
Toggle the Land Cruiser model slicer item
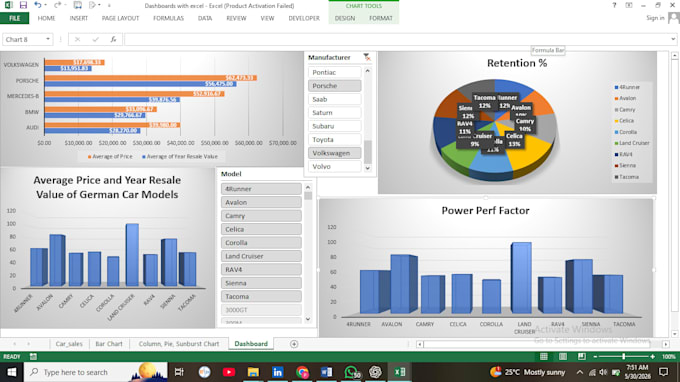pos(261,256)
